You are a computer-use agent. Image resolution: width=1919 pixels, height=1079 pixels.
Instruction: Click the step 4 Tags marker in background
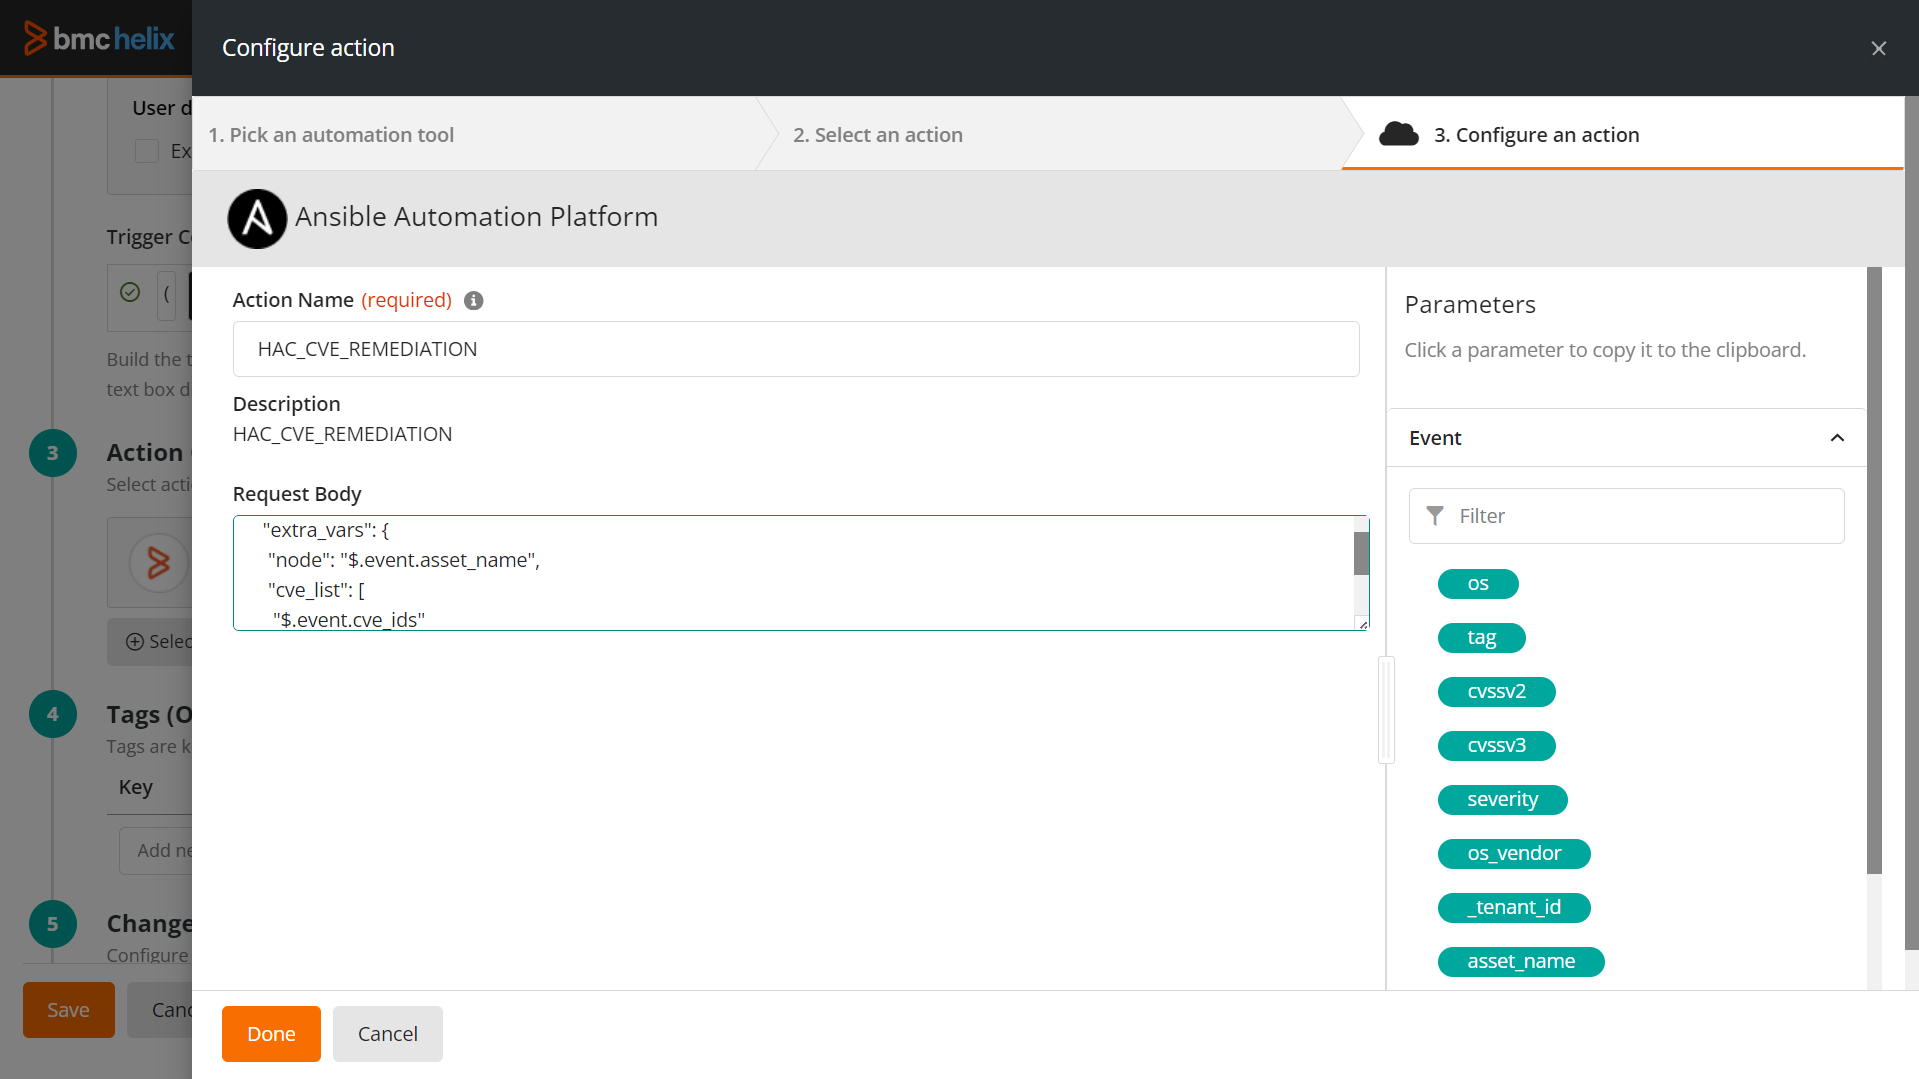[x=53, y=714]
